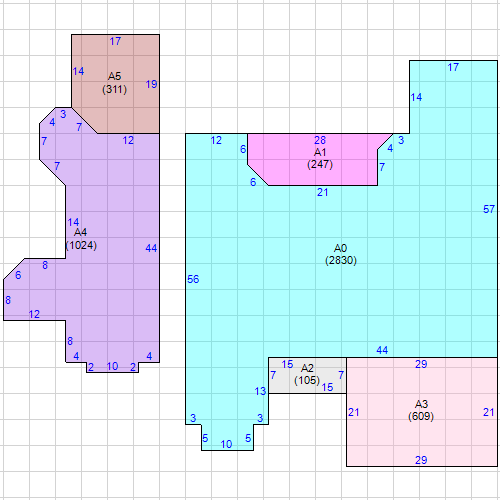500x500 pixels.
Task: Click the A2 (105) area label
Action: pos(307,374)
